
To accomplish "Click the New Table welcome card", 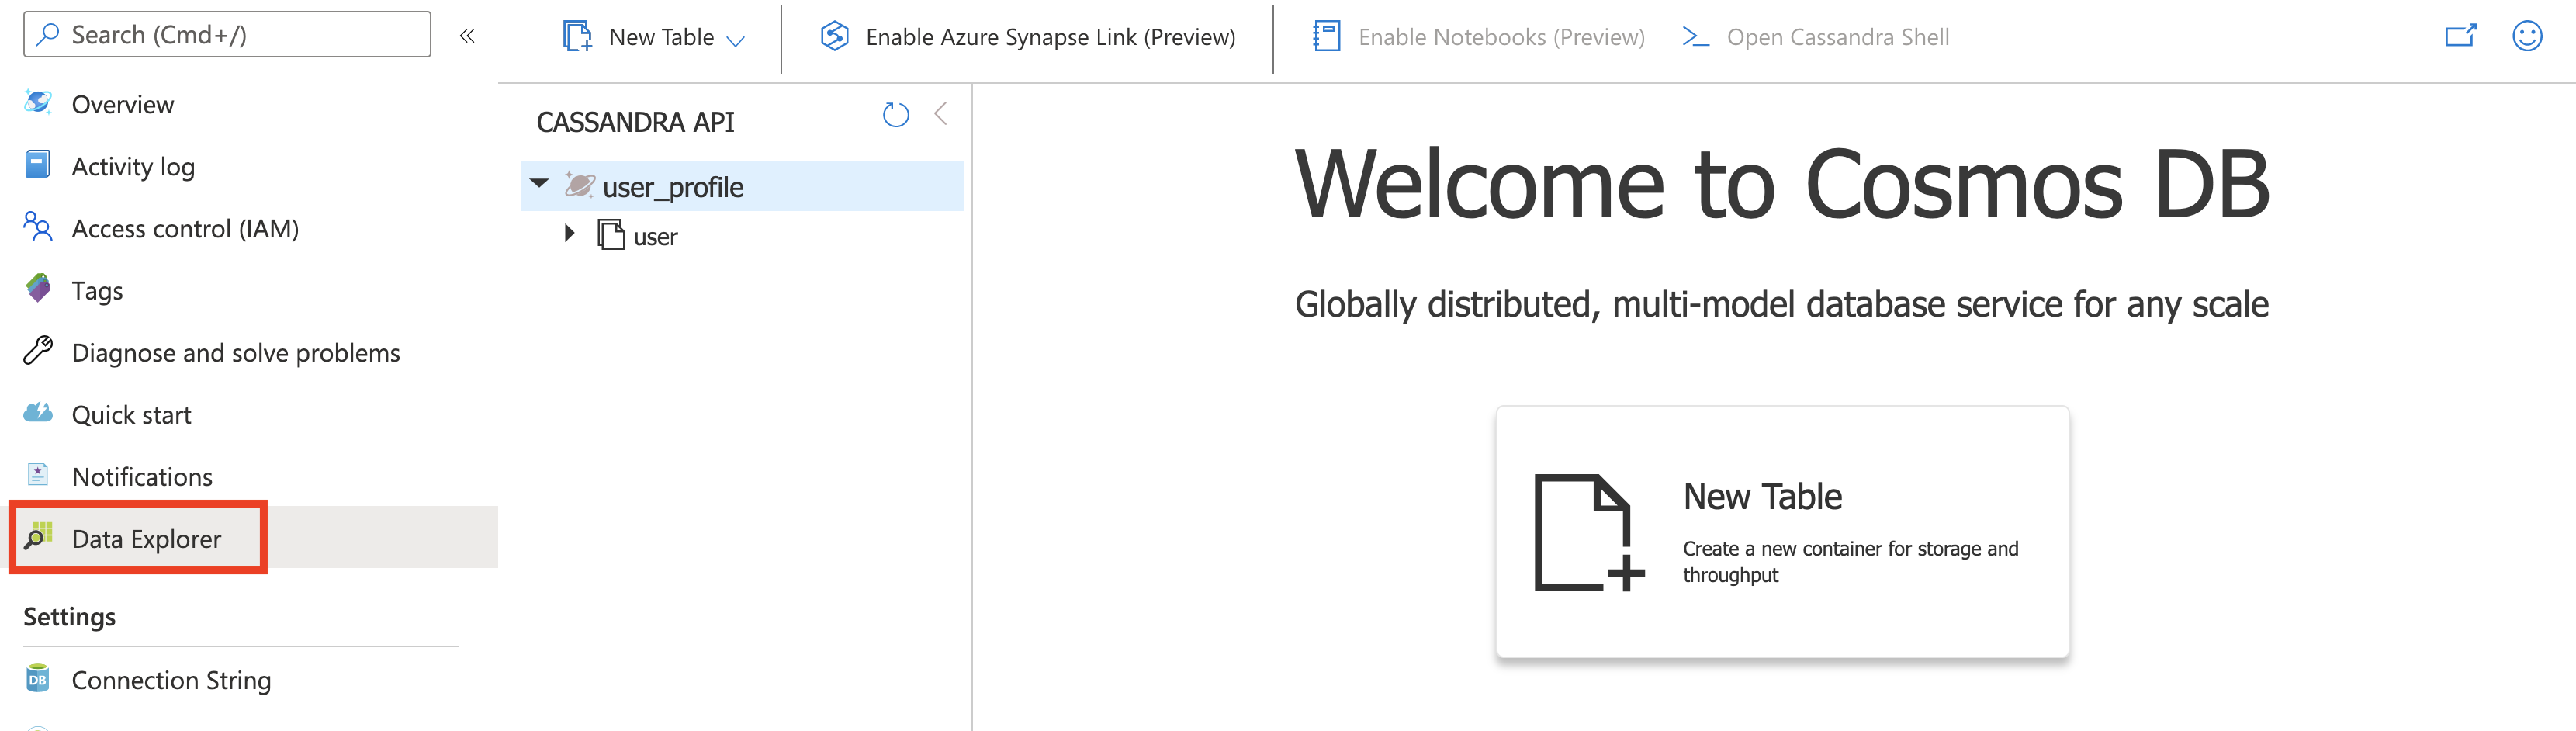I will click(1782, 532).
